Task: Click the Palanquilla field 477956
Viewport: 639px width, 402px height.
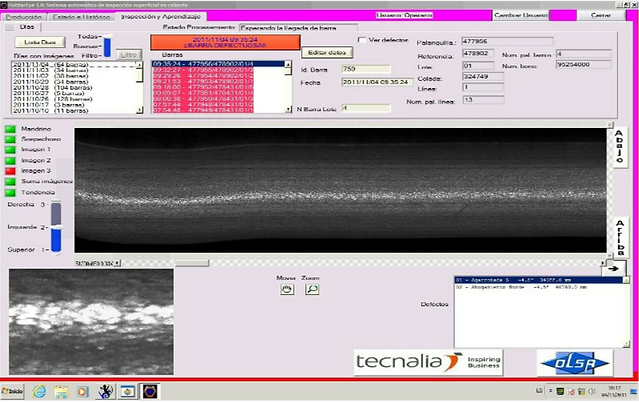Action: click(507, 41)
